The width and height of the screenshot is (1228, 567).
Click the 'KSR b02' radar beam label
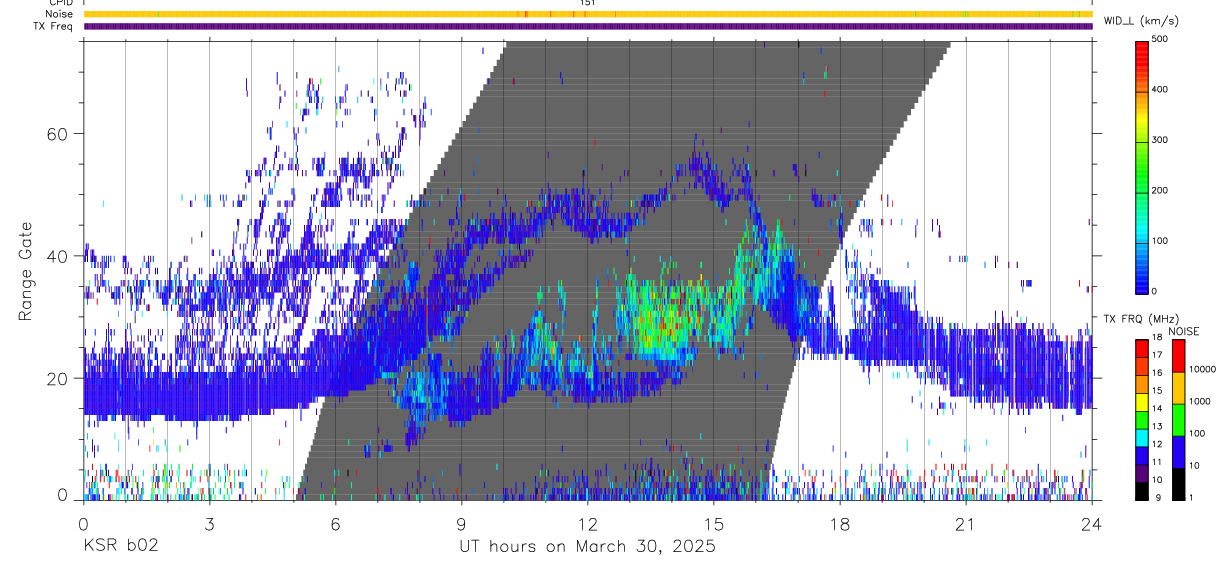tap(120, 547)
